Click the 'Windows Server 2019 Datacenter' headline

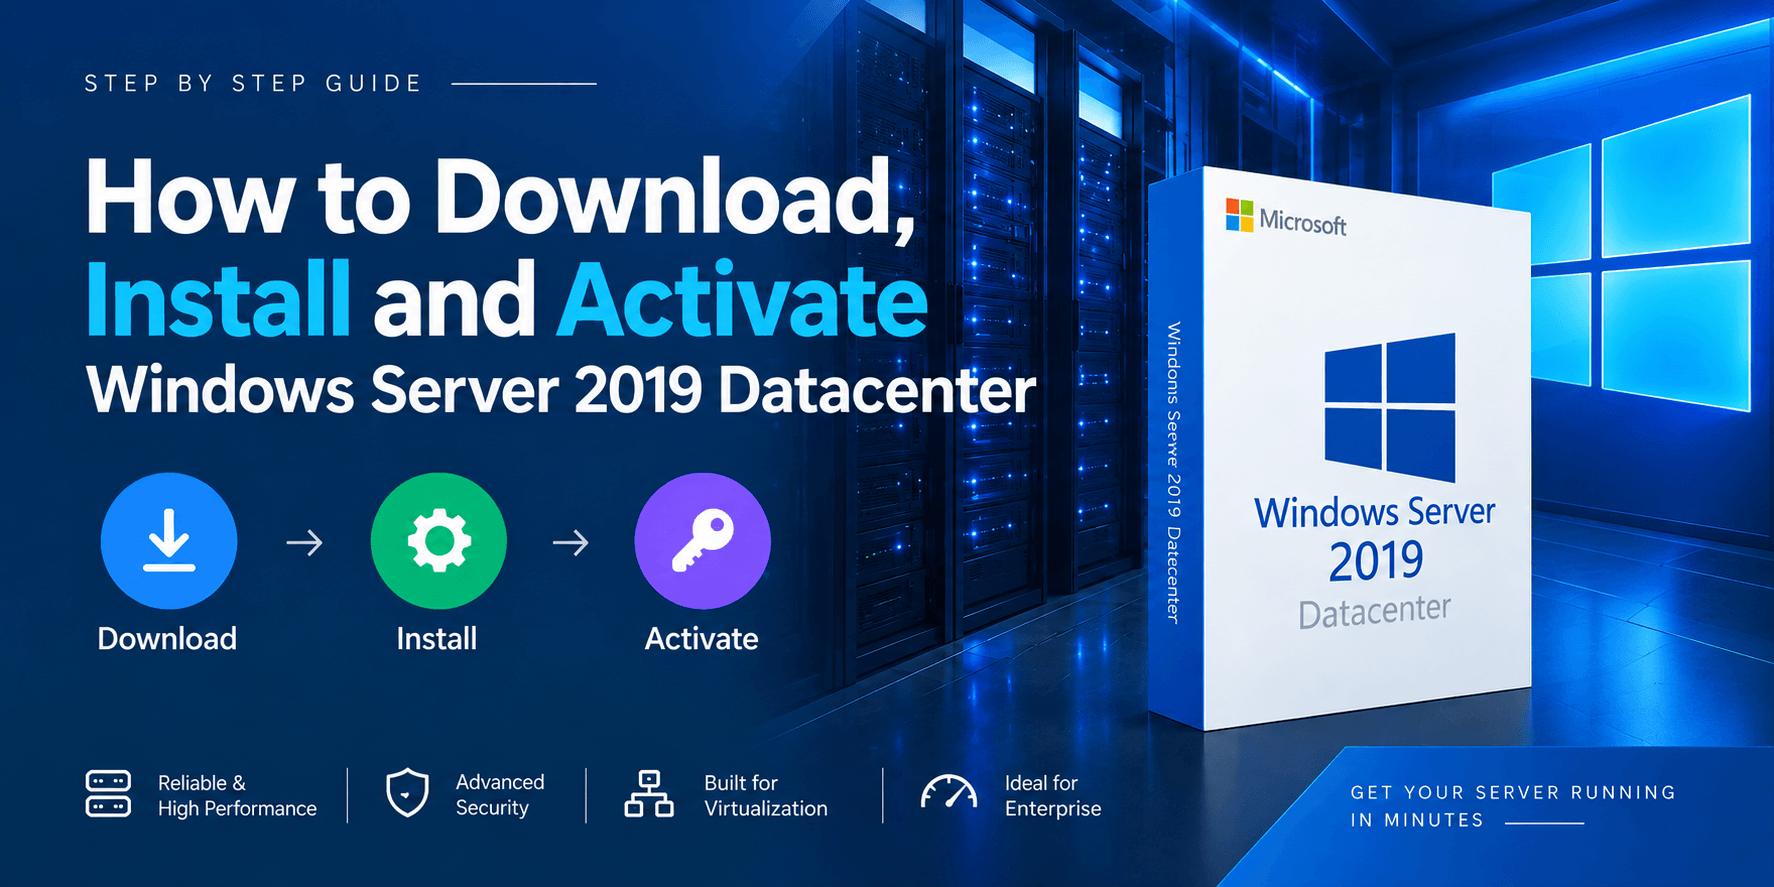[560, 390]
